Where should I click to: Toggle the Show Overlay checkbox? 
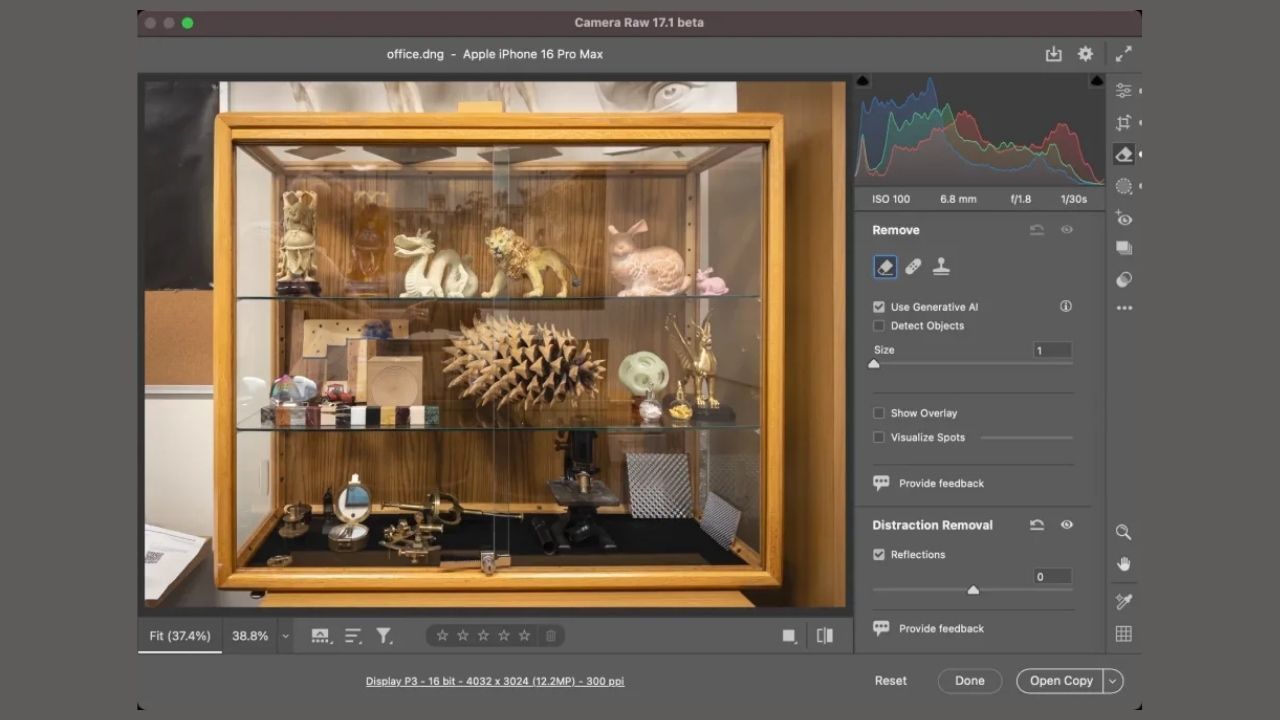coord(878,413)
